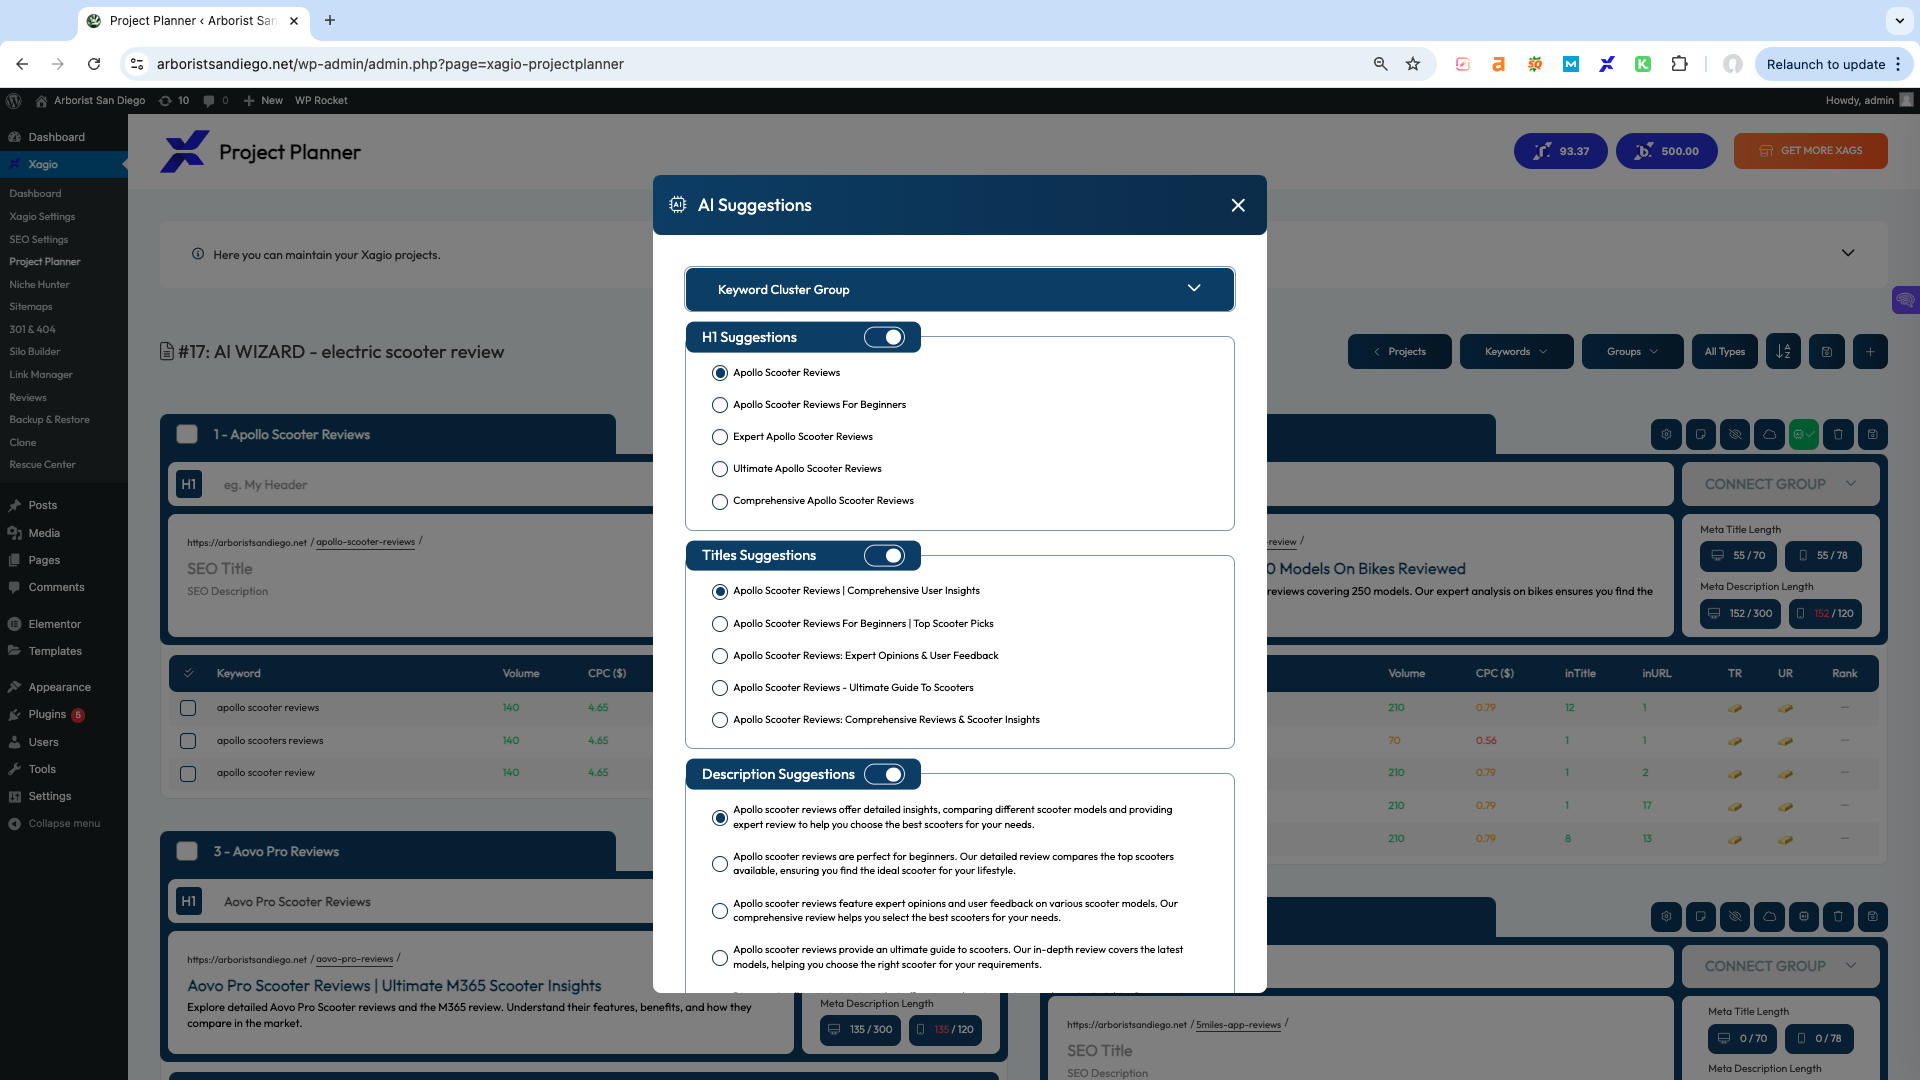Screen dimensions: 1920x1080
Task: Click the 93.37 XAGS balance button
Action: [x=1561, y=151]
